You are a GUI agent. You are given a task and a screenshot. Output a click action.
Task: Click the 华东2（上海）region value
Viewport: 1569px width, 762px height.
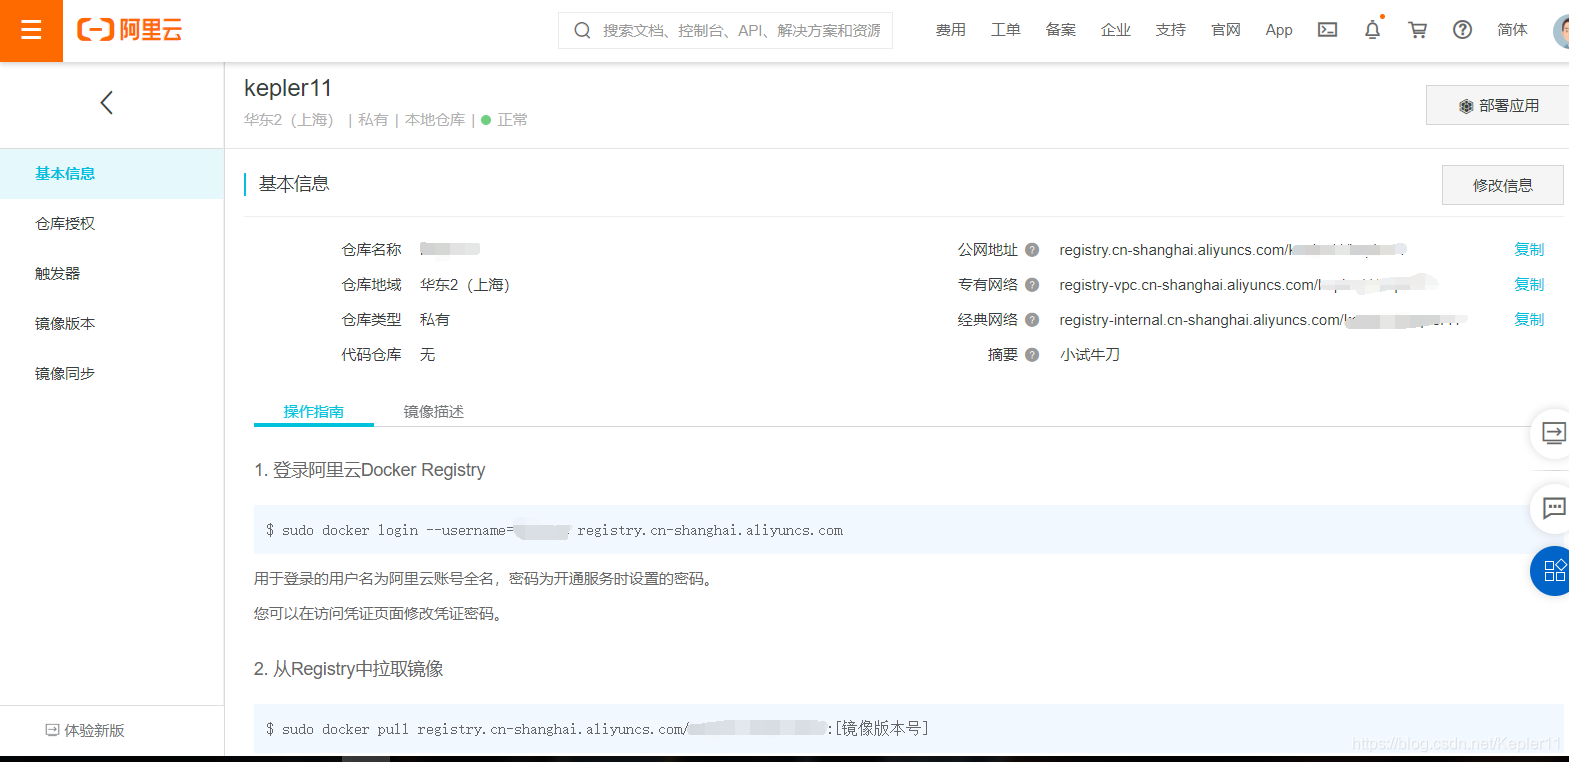(x=465, y=285)
